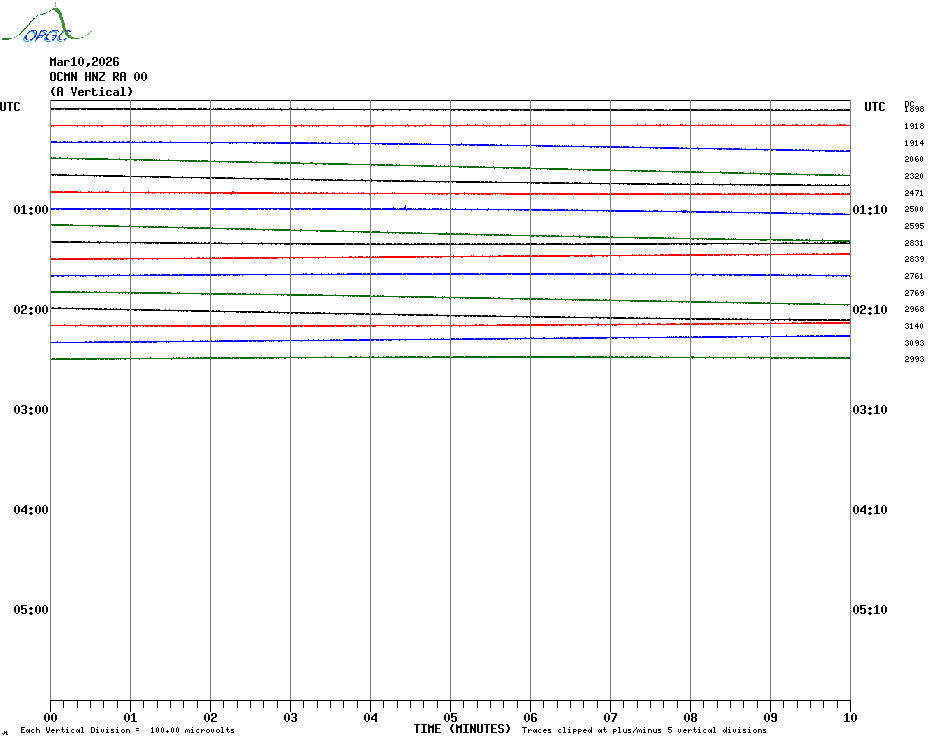The width and height of the screenshot is (930, 744).
Task: Click the DC offset value 2500
Action: click(914, 209)
